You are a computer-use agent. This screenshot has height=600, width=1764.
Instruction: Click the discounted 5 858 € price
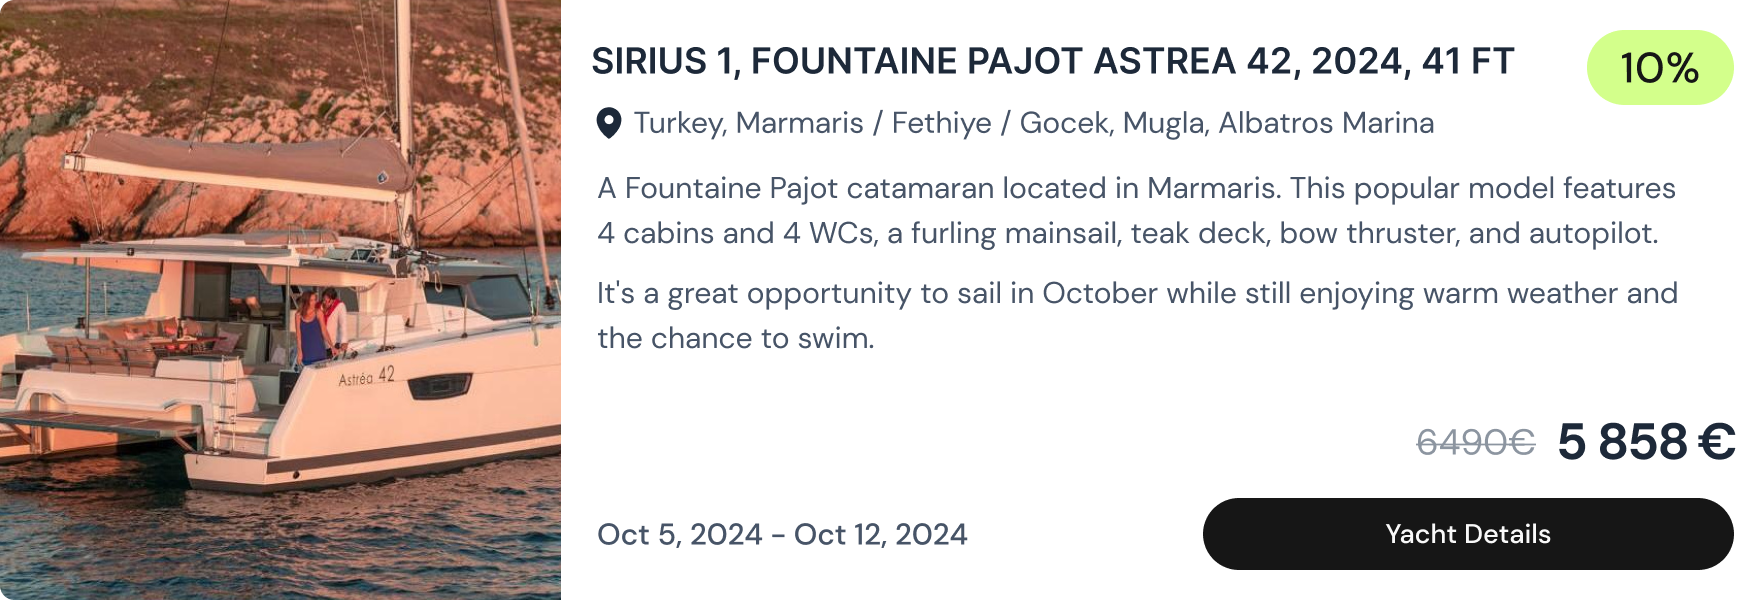pos(1646,442)
